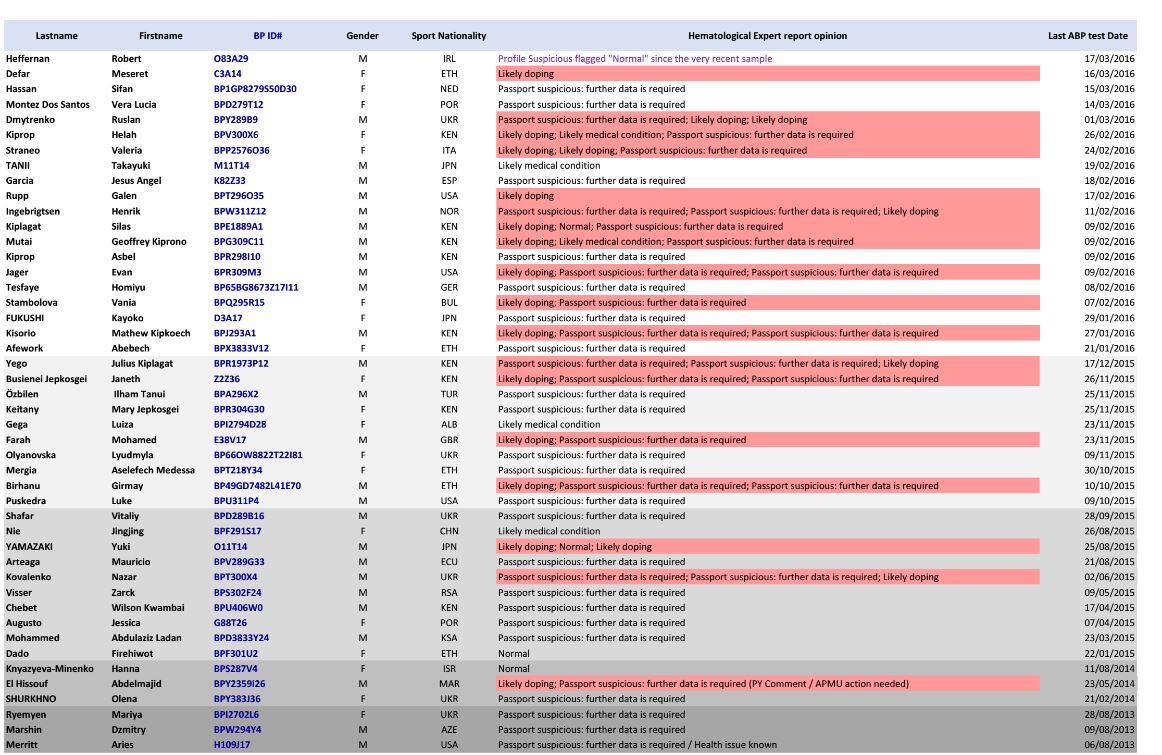Click firstname Mathew Kipkoech
1162x755 pixels.
click(x=151, y=333)
